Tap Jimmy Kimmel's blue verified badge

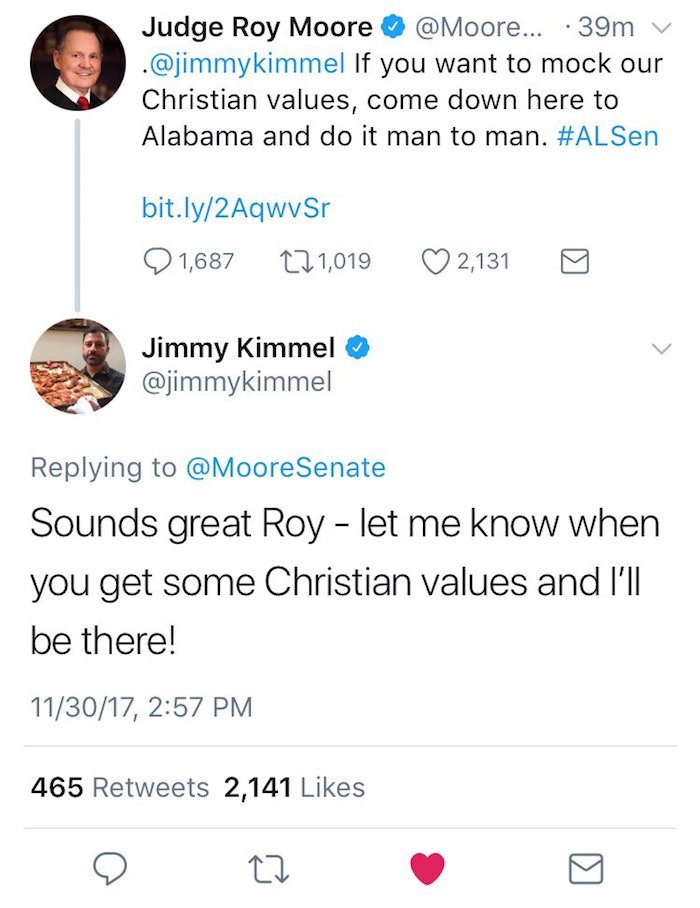tap(358, 348)
